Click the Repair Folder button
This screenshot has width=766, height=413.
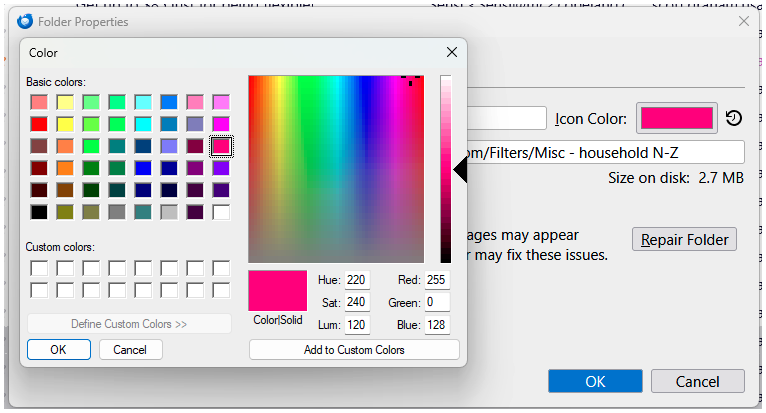[685, 240]
